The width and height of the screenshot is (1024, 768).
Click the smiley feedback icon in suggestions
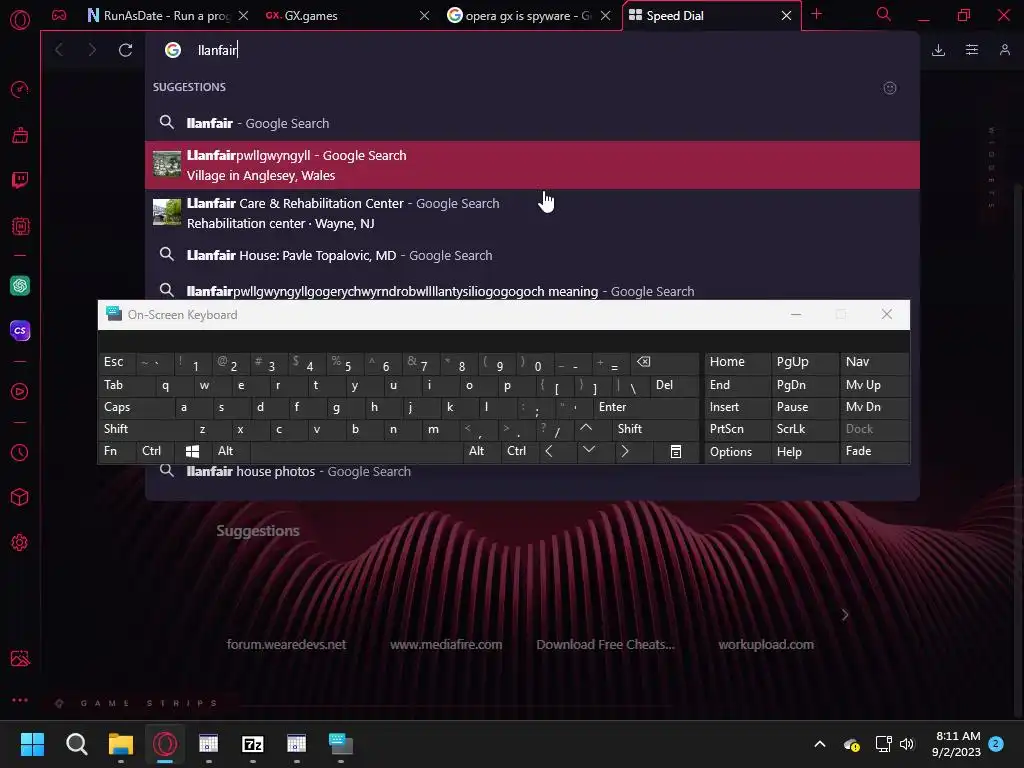(x=889, y=88)
